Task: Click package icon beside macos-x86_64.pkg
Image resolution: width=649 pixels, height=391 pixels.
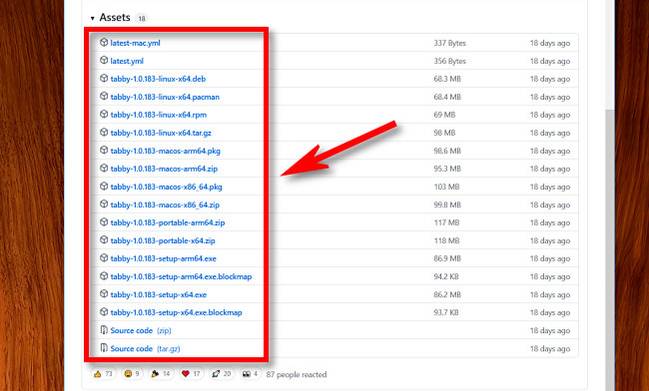Action: [104, 186]
